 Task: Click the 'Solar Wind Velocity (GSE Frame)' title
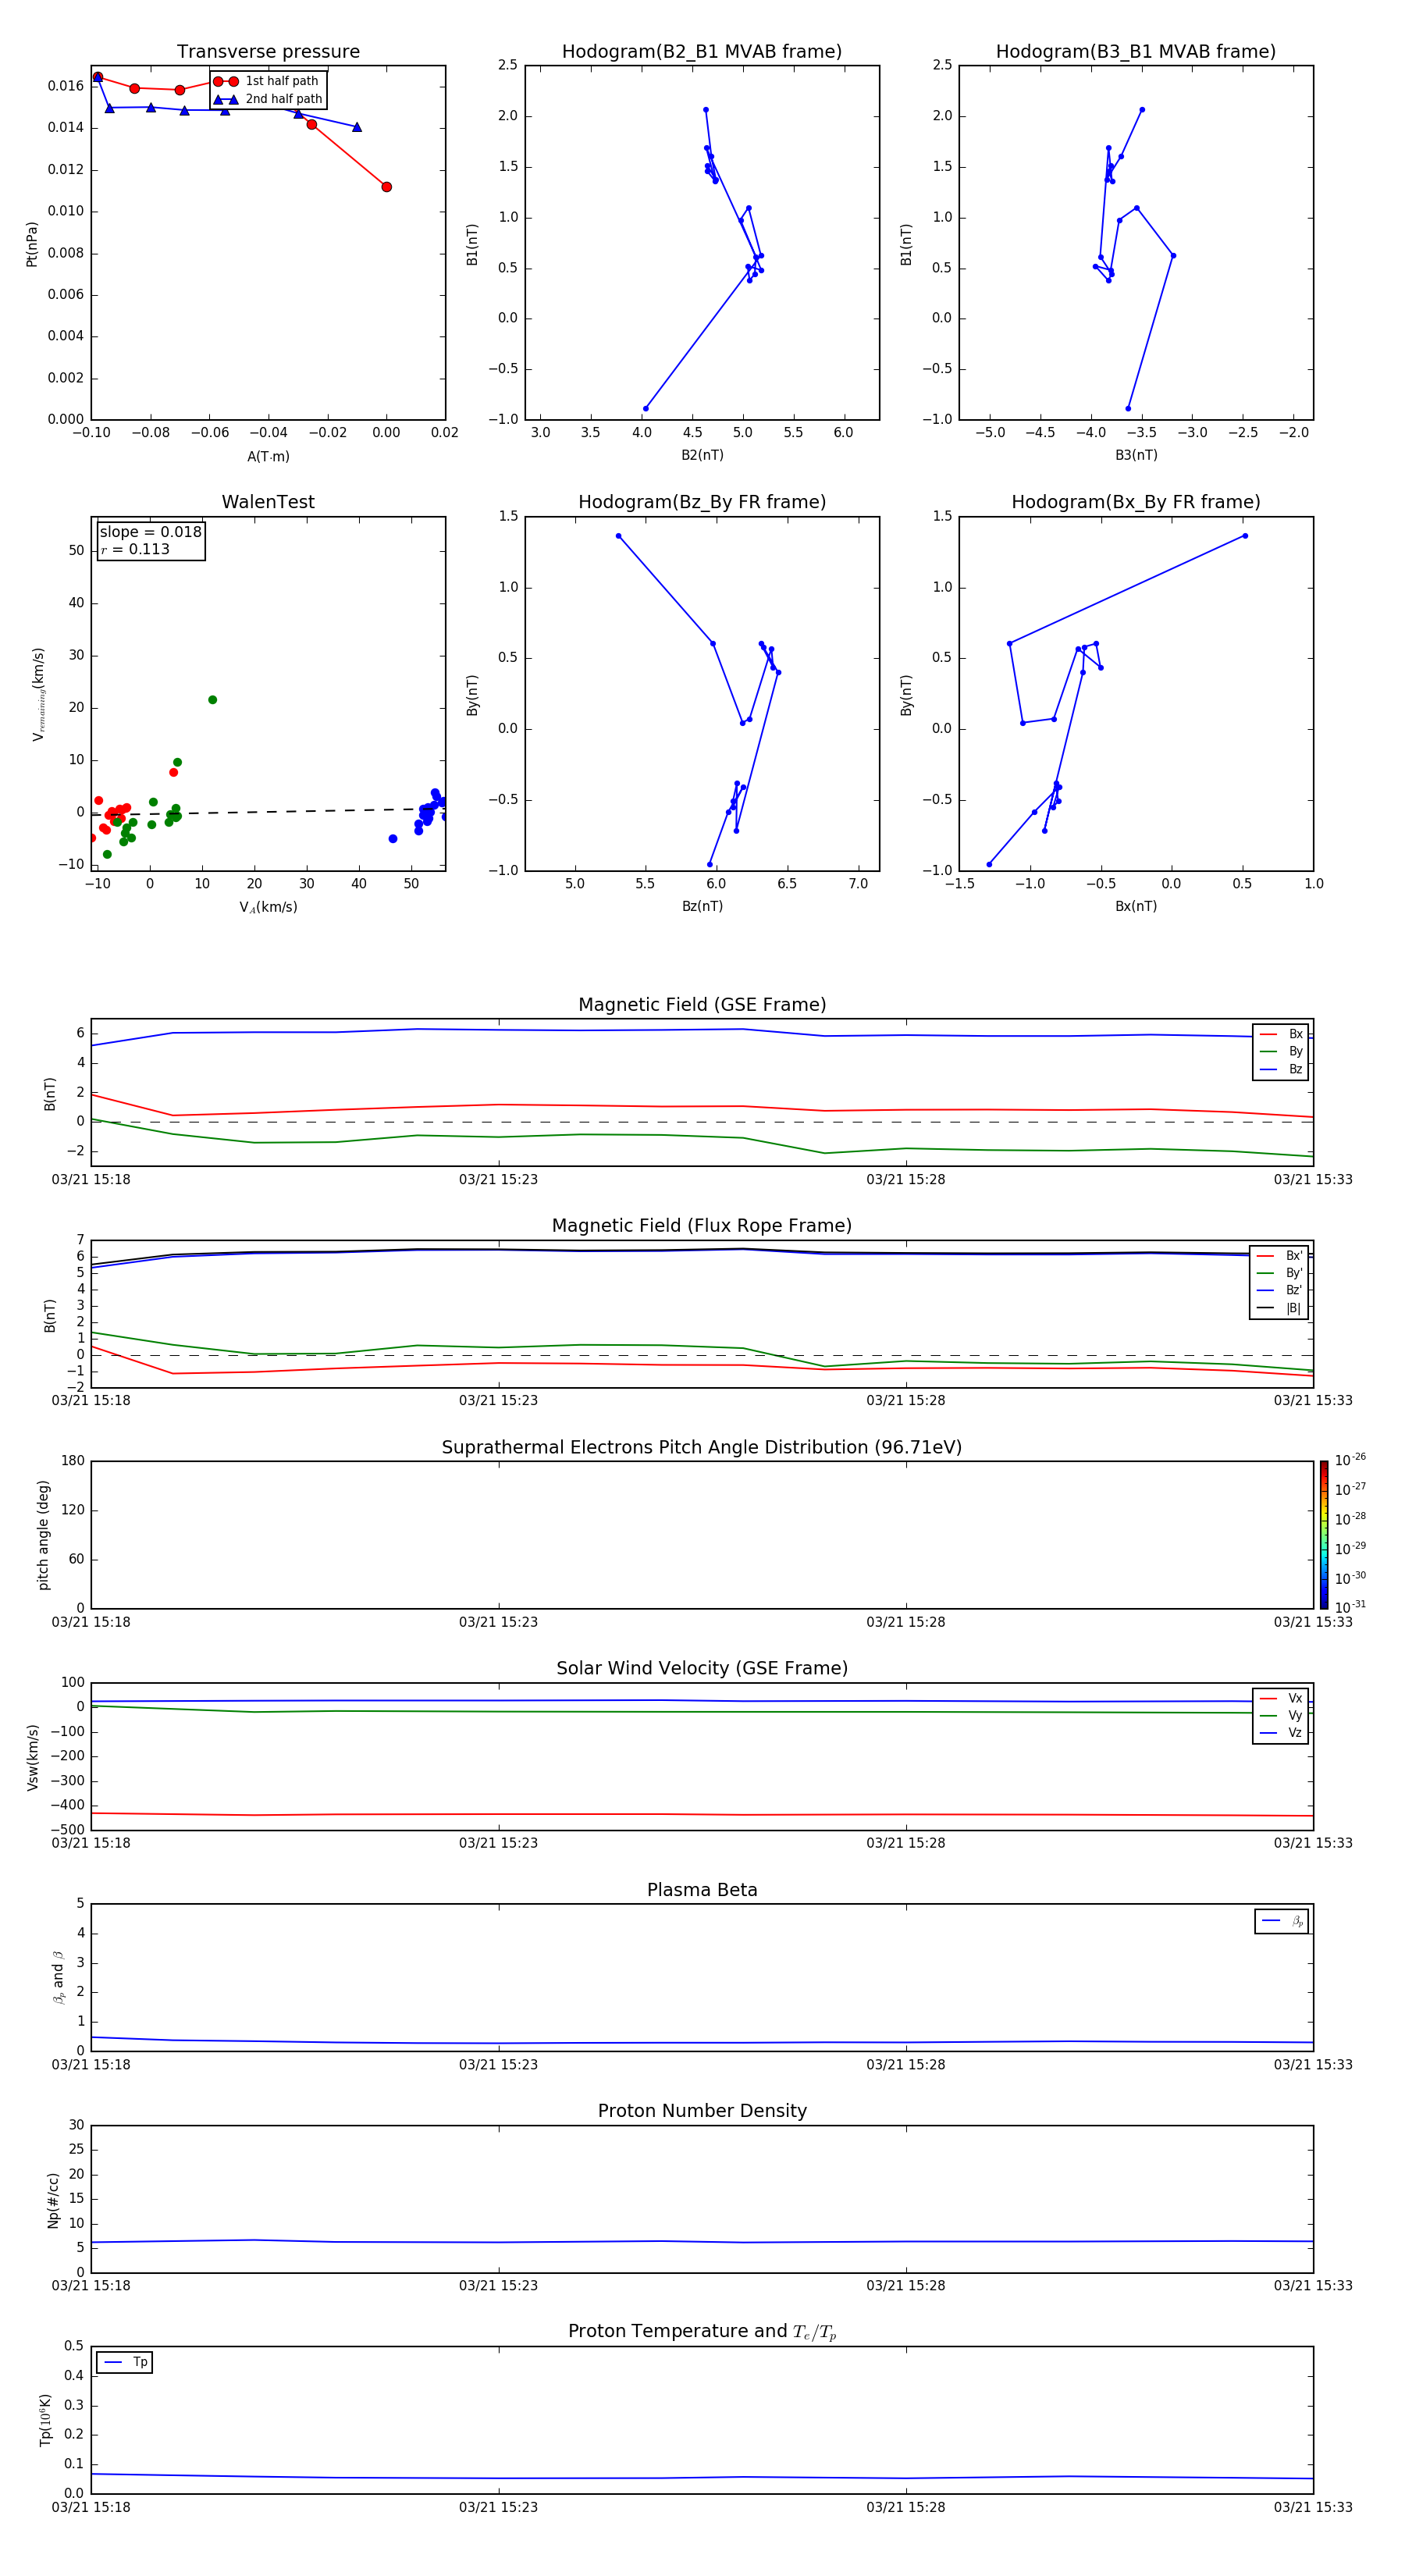[702, 1668]
